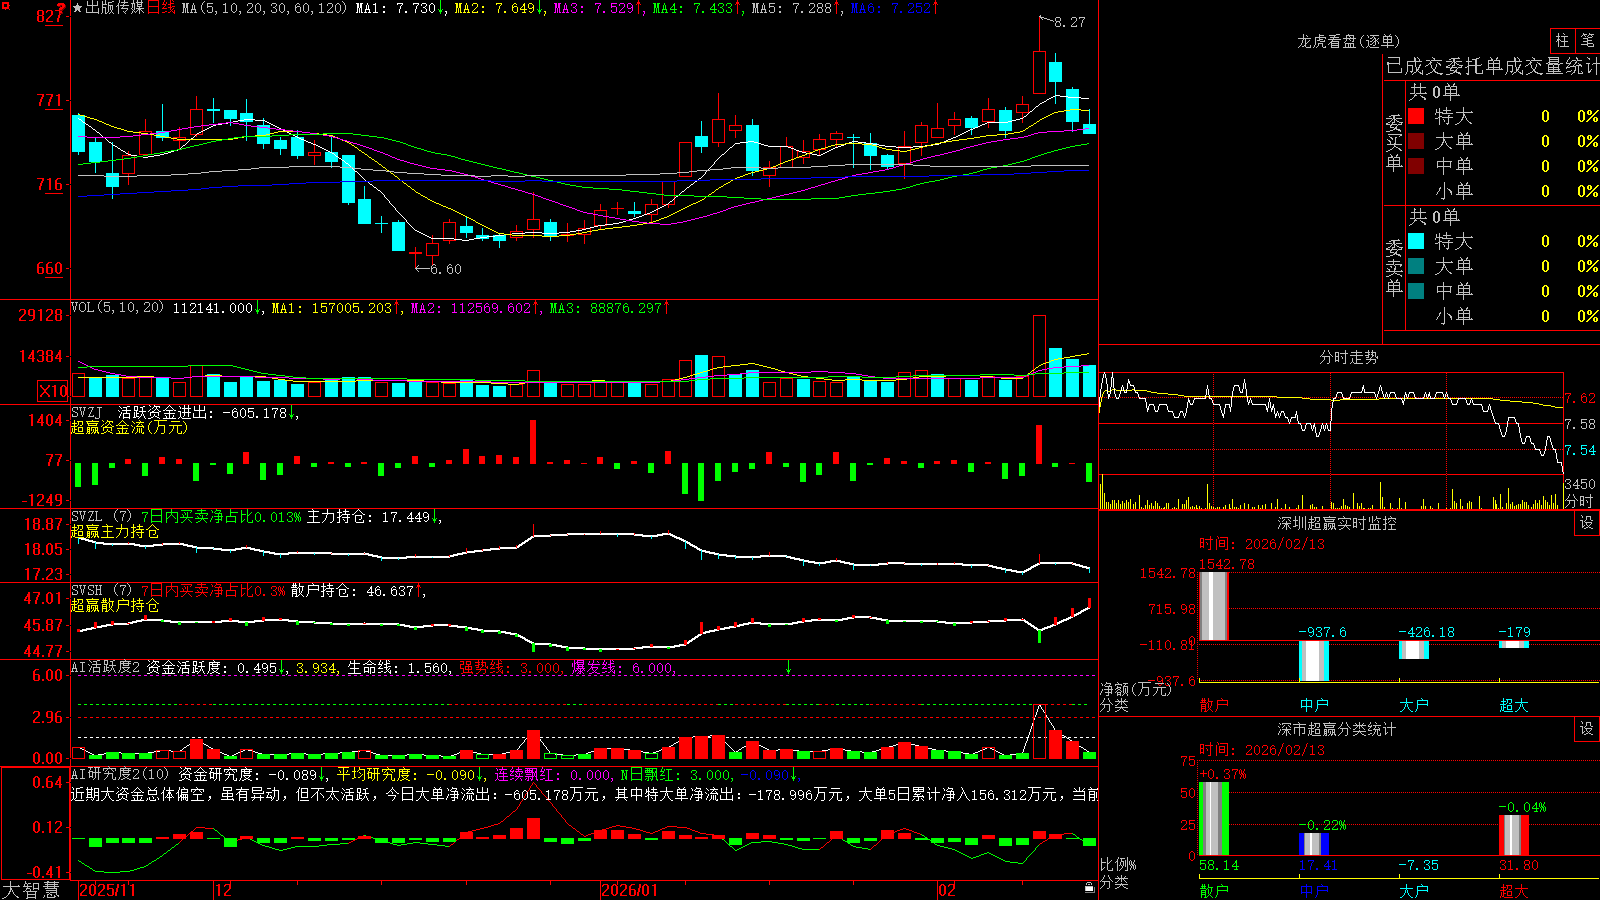Viewport: 1600px width, 900px height.
Task: Click teal 大单 swatch under 委卖单
Action: tap(1416, 266)
